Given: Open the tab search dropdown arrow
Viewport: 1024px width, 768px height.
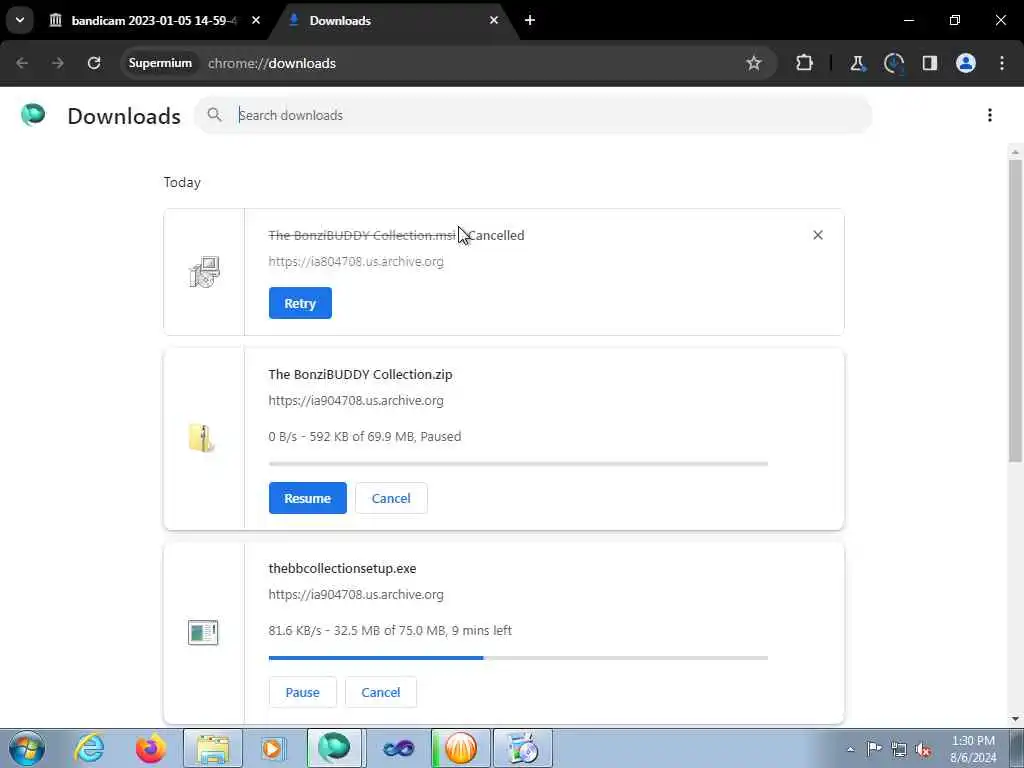Looking at the screenshot, I should [20, 20].
